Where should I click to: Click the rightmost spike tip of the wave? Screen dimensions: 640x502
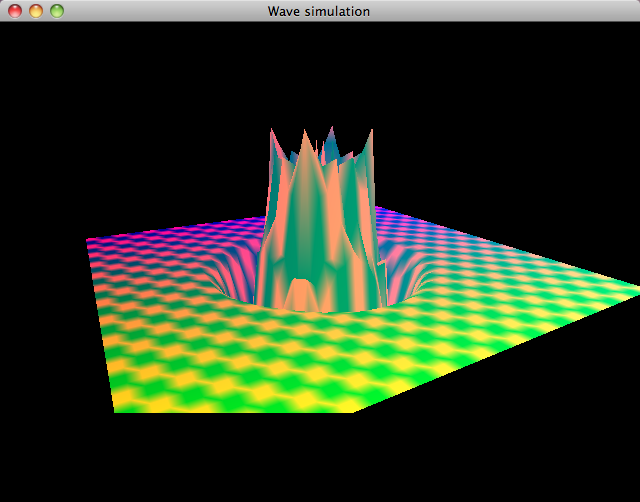tap(372, 131)
